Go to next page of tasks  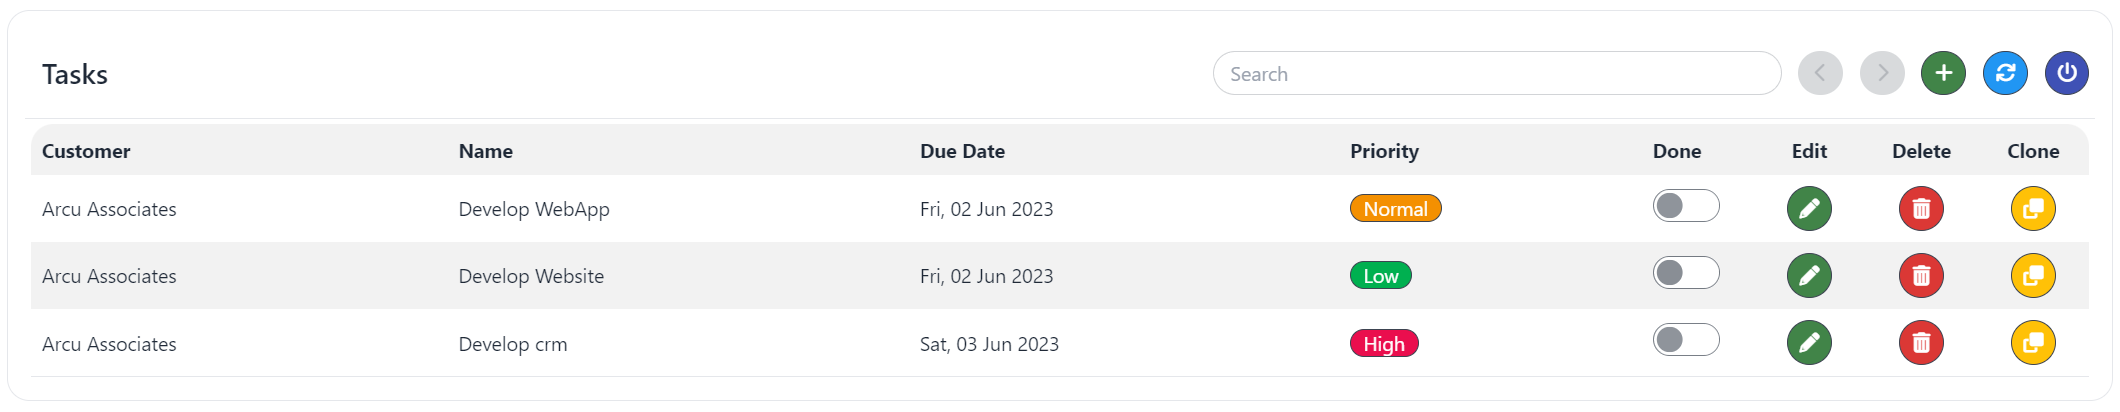coord(1882,73)
